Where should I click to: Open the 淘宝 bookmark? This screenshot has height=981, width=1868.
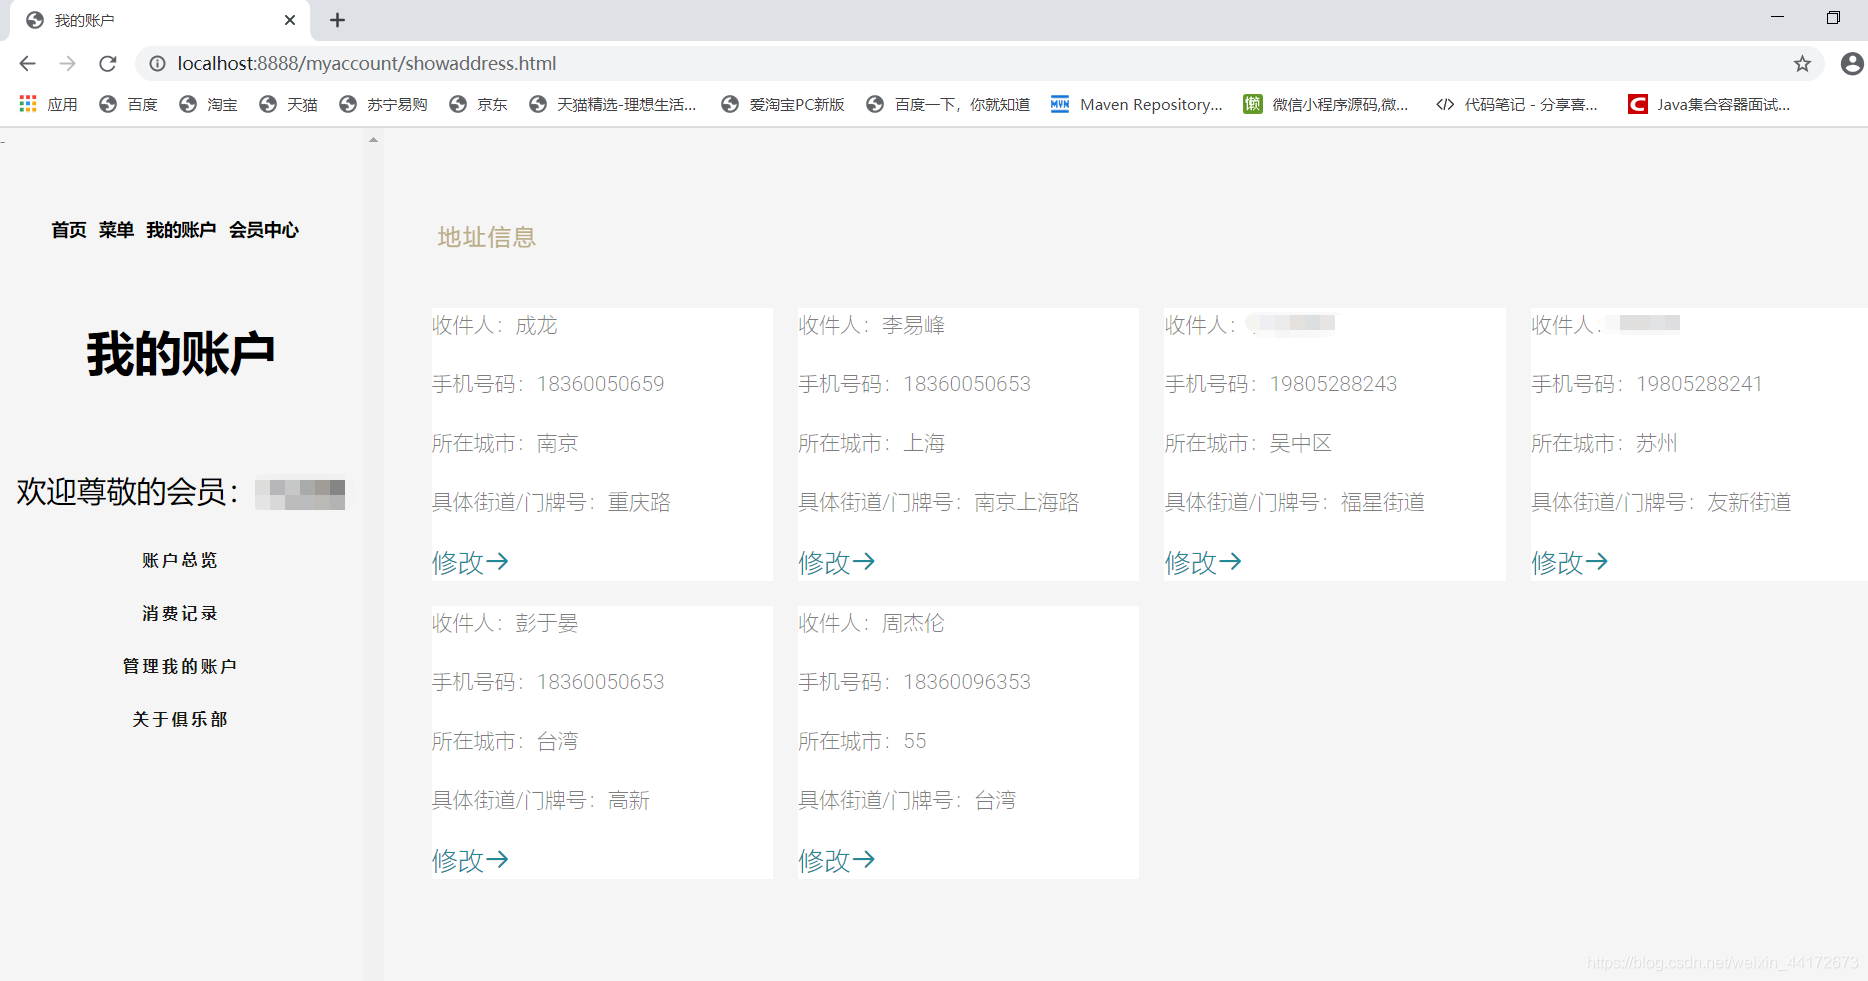point(208,104)
